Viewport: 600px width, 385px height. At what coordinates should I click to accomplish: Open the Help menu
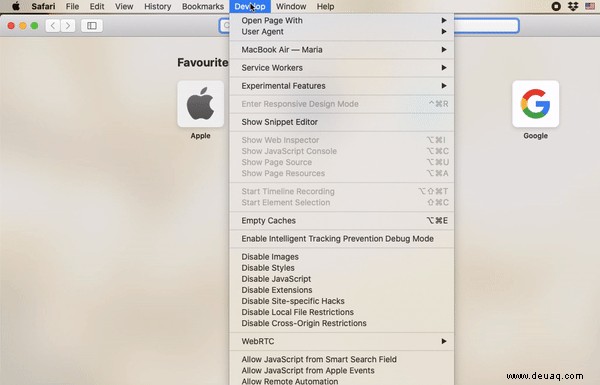(325, 7)
